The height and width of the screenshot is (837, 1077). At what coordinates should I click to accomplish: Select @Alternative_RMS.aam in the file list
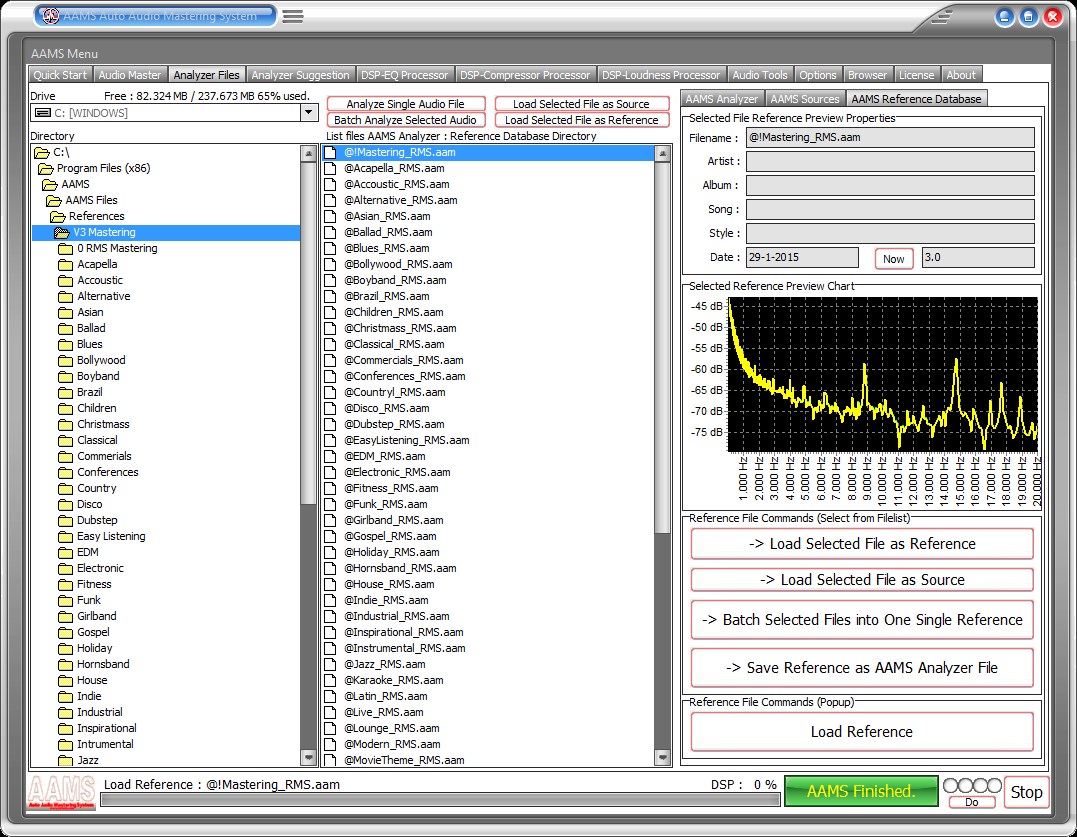(x=400, y=200)
